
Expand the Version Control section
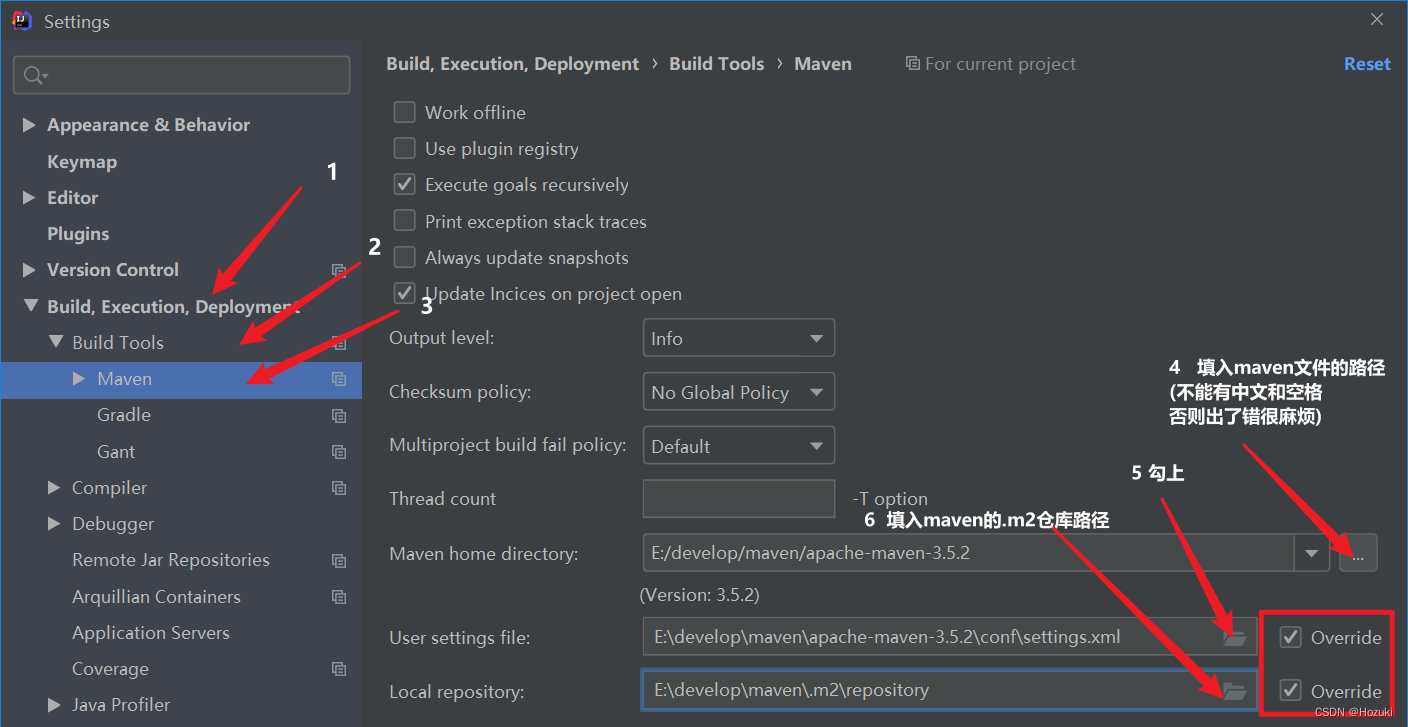click(x=29, y=270)
